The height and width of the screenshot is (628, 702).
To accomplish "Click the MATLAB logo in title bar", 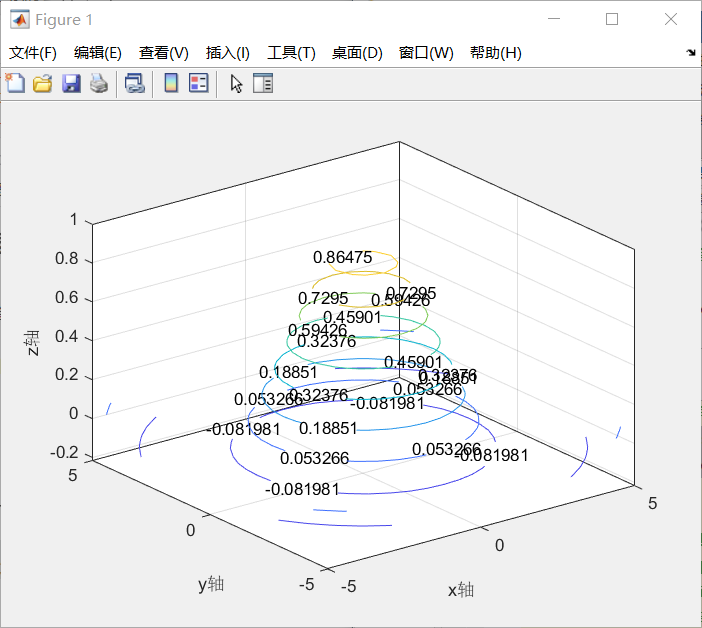I will (x=20, y=19).
